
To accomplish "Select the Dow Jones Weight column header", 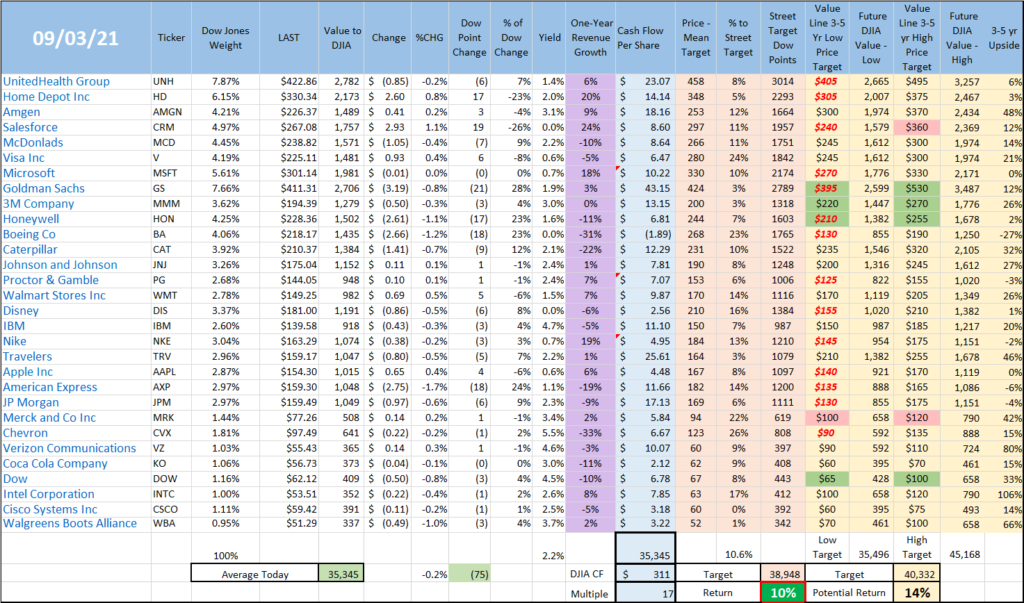I will coord(225,38).
